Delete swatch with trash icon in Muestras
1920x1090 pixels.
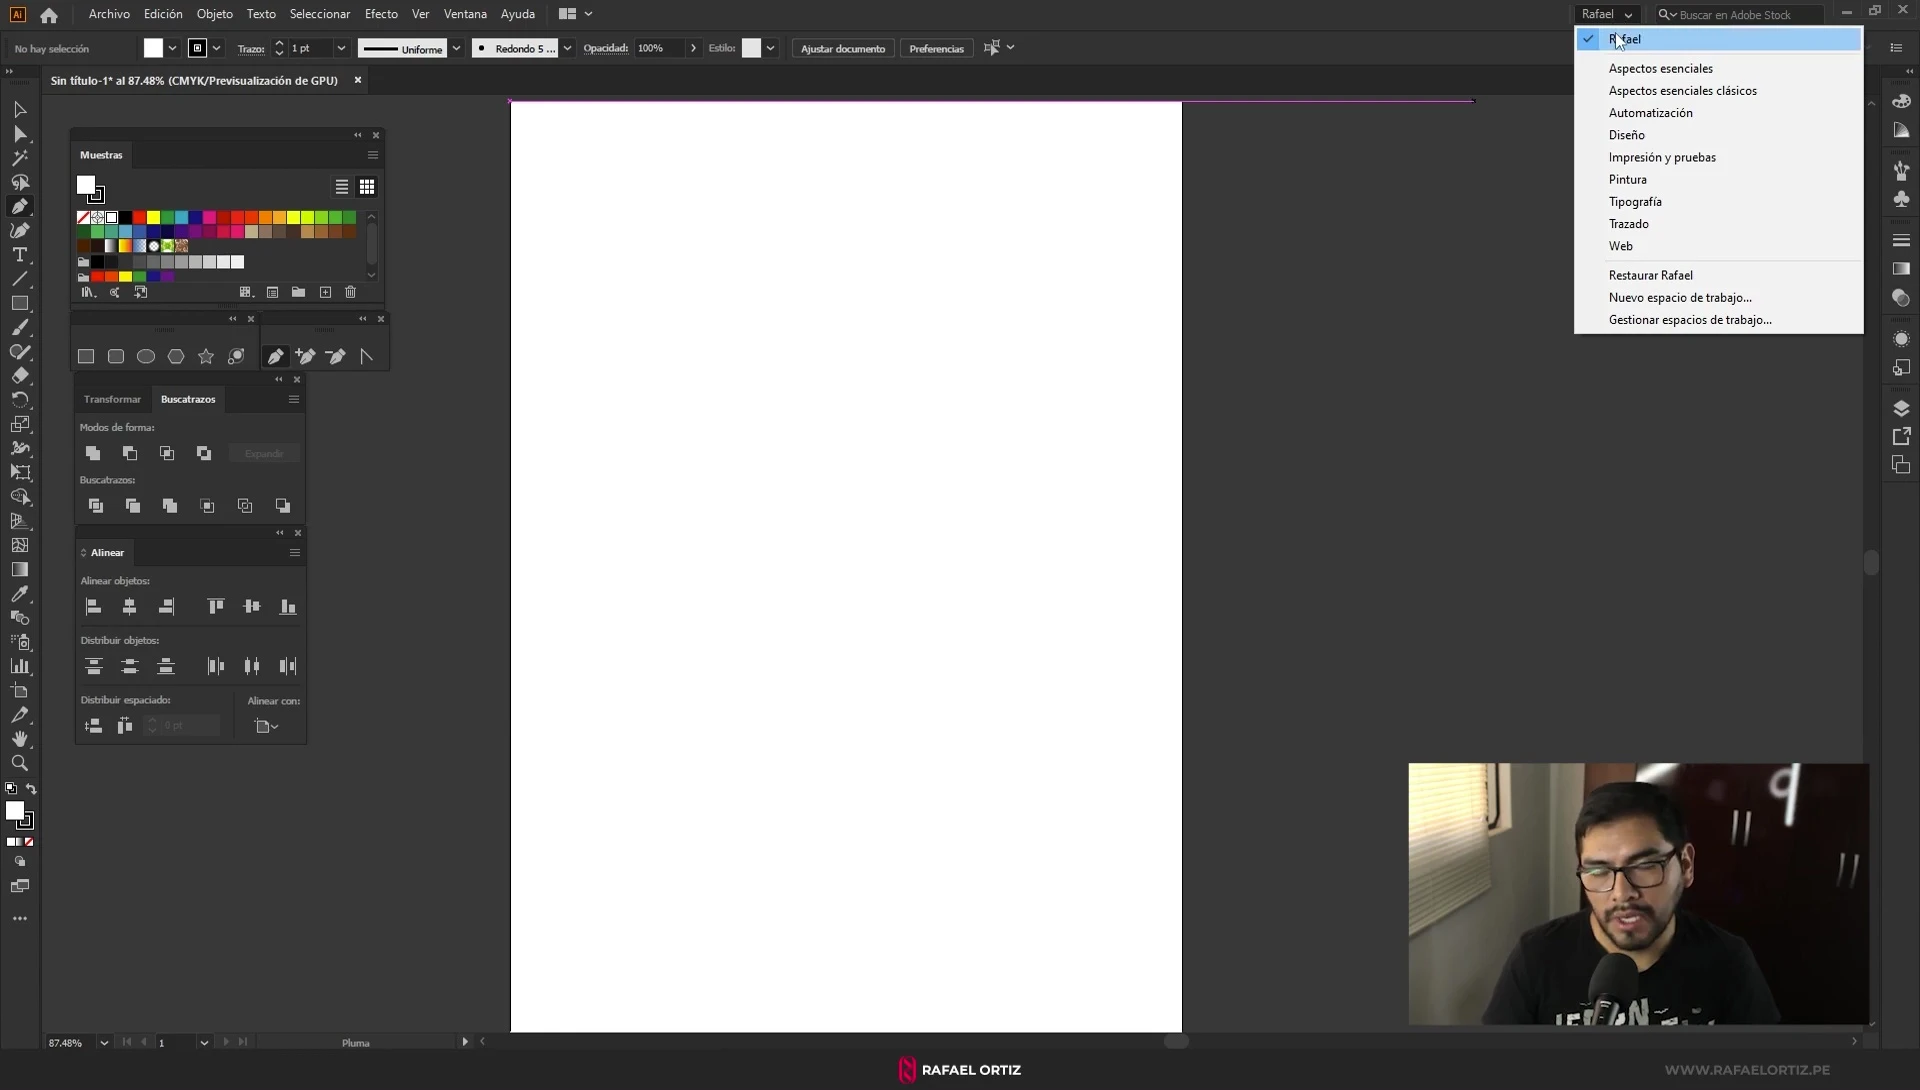tap(350, 292)
